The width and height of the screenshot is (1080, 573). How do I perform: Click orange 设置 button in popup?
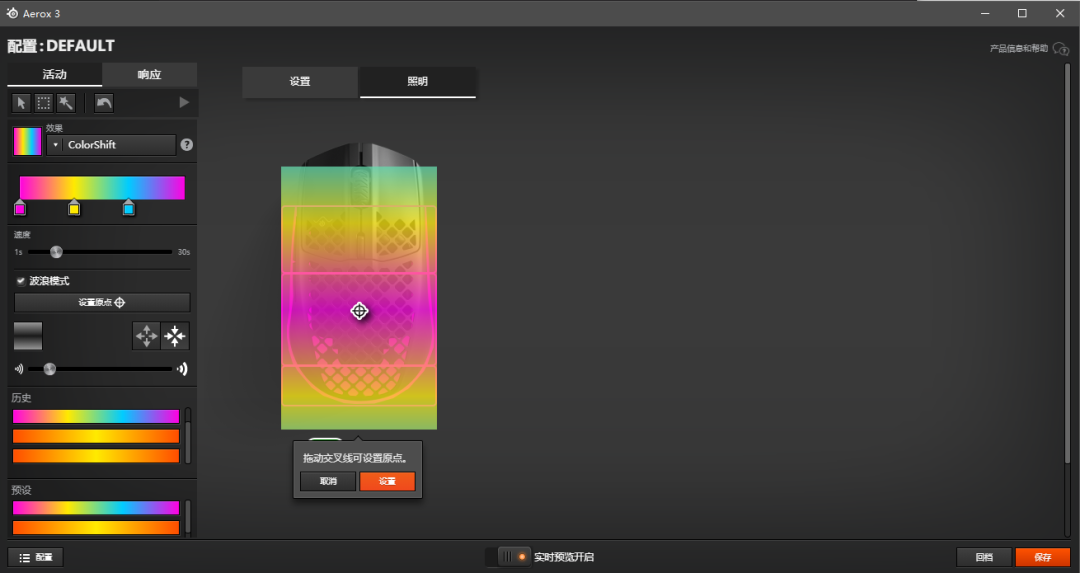click(387, 481)
